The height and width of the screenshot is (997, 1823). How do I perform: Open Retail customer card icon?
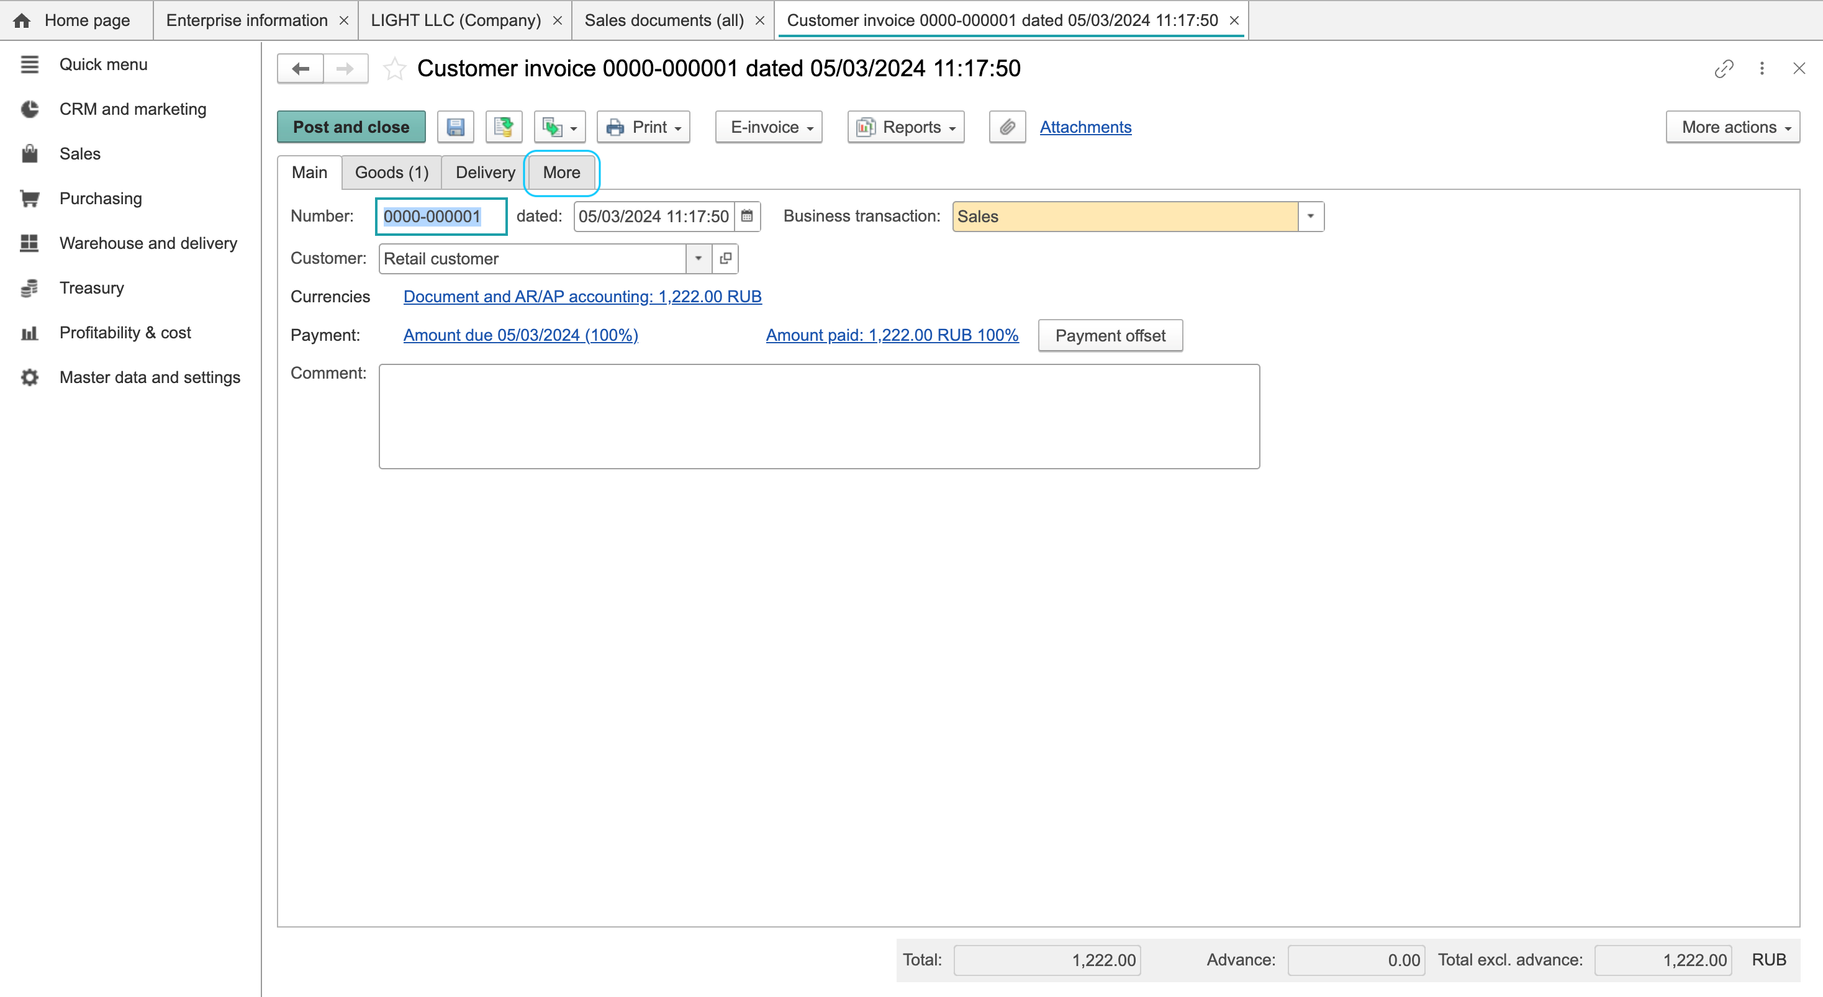tap(726, 258)
